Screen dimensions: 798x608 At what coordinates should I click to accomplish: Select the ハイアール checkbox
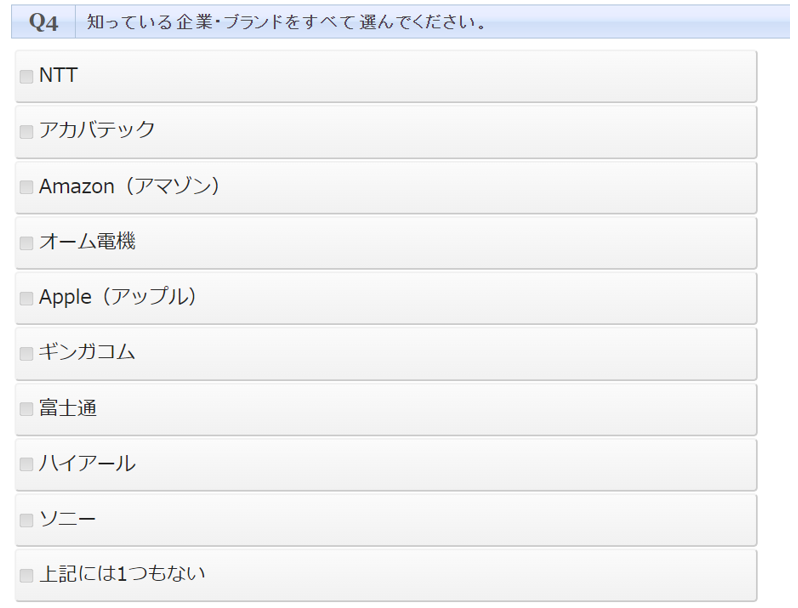point(27,465)
